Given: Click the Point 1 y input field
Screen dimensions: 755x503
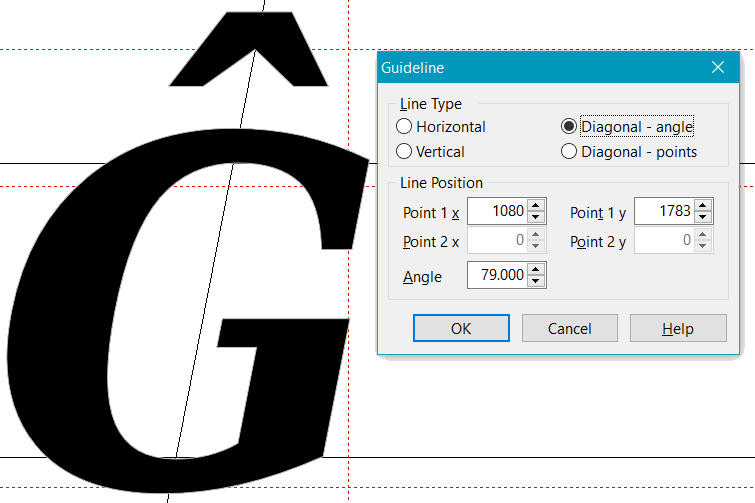Looking at the screenshot, I should [664, 211].
